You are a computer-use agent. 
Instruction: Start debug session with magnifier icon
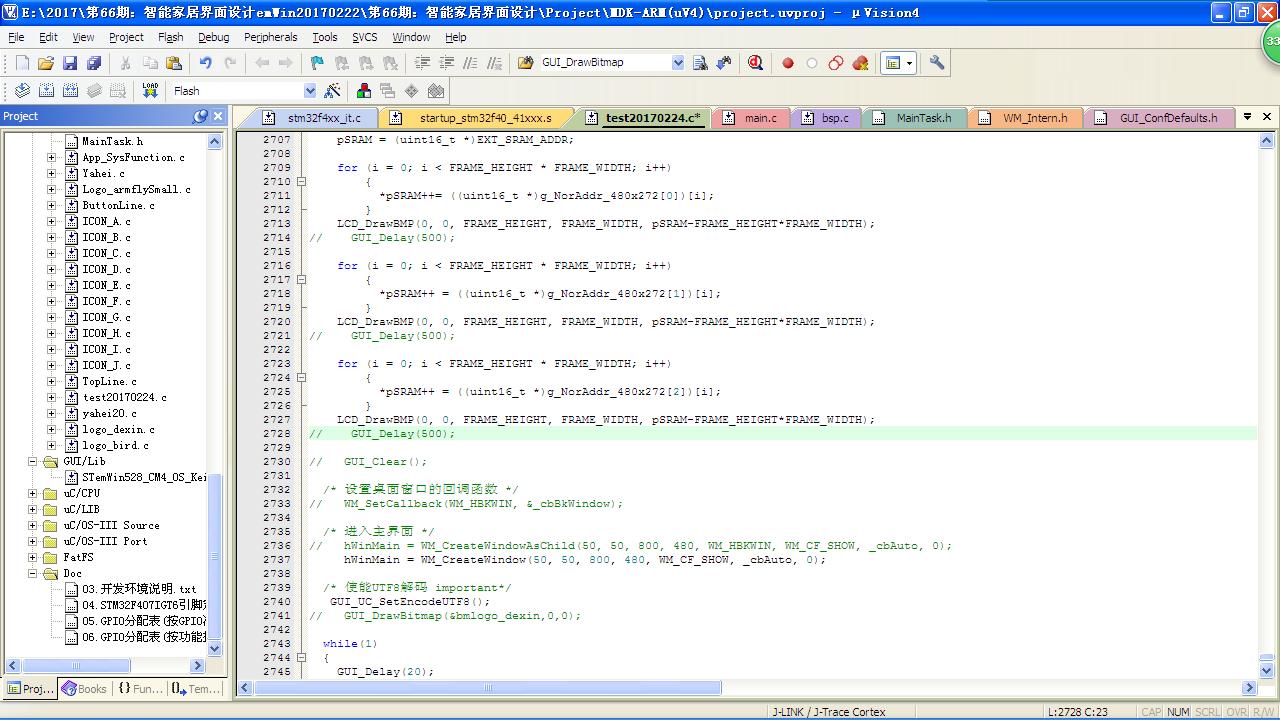(x=755, y=63)
